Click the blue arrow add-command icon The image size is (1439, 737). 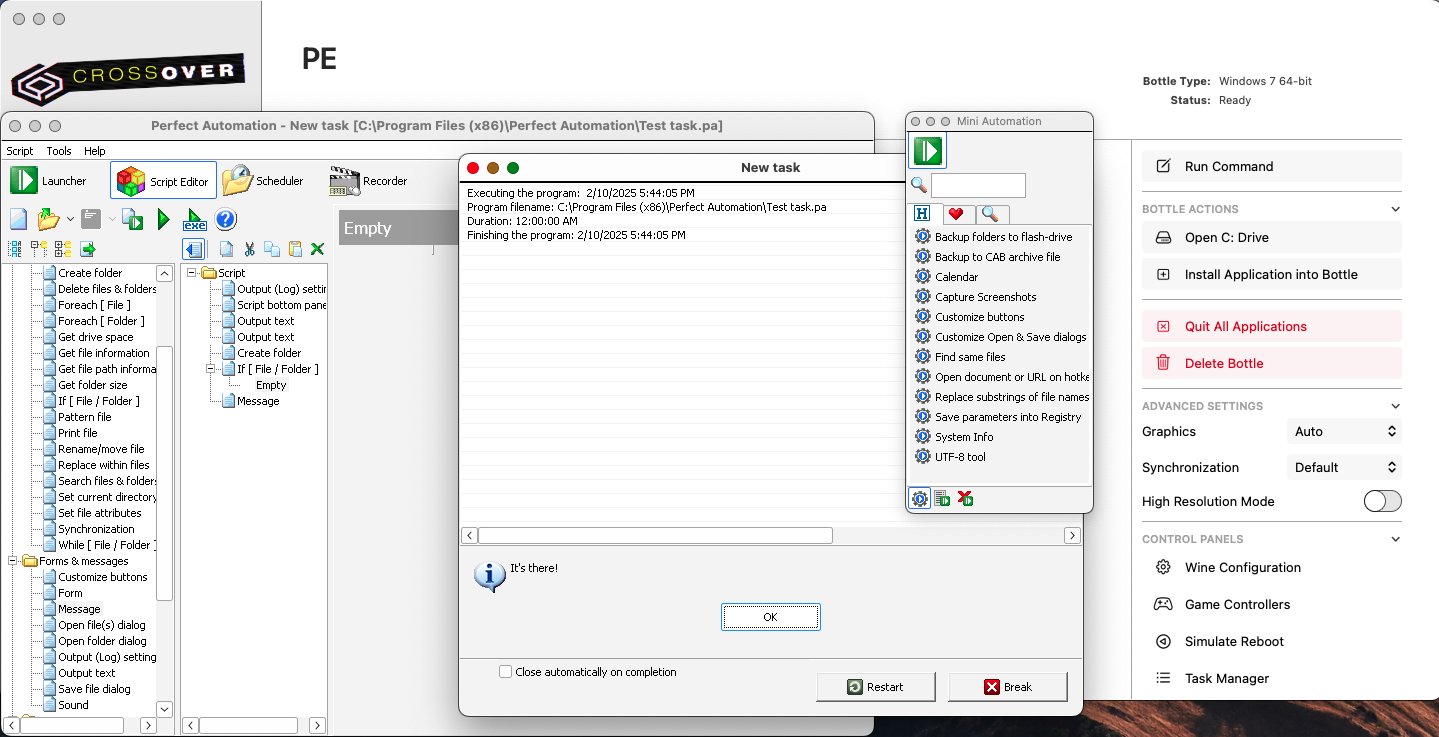tap(194, 249)
